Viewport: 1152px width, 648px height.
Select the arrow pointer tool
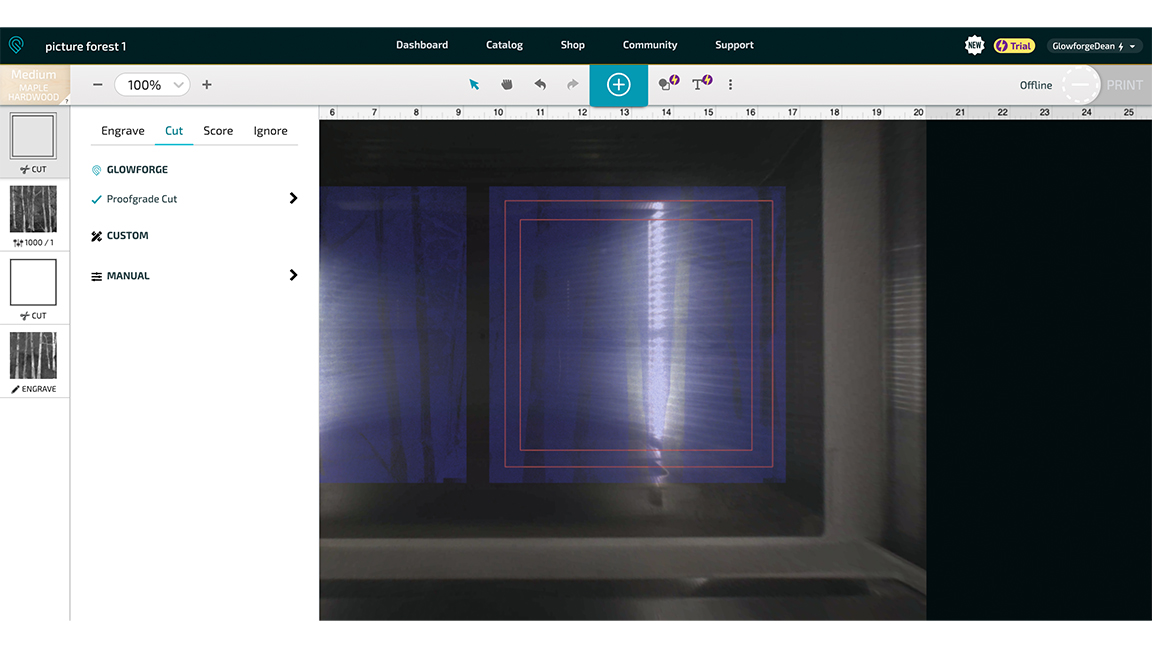pyautogui.click(x=474, y=84)
